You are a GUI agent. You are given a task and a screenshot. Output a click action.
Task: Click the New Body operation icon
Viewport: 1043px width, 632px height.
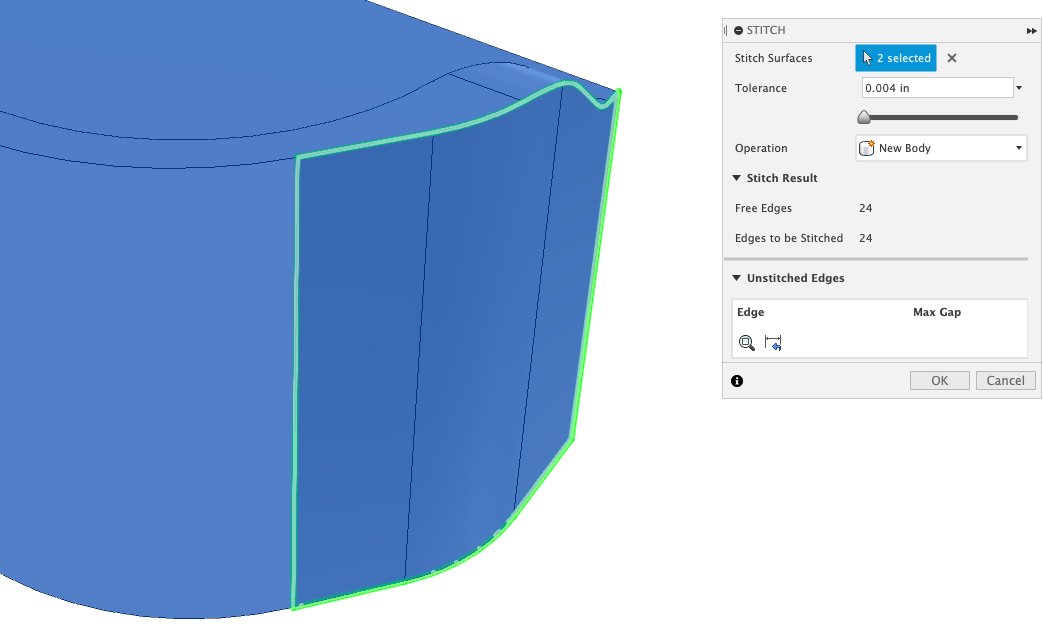click(x=866, y=147)
